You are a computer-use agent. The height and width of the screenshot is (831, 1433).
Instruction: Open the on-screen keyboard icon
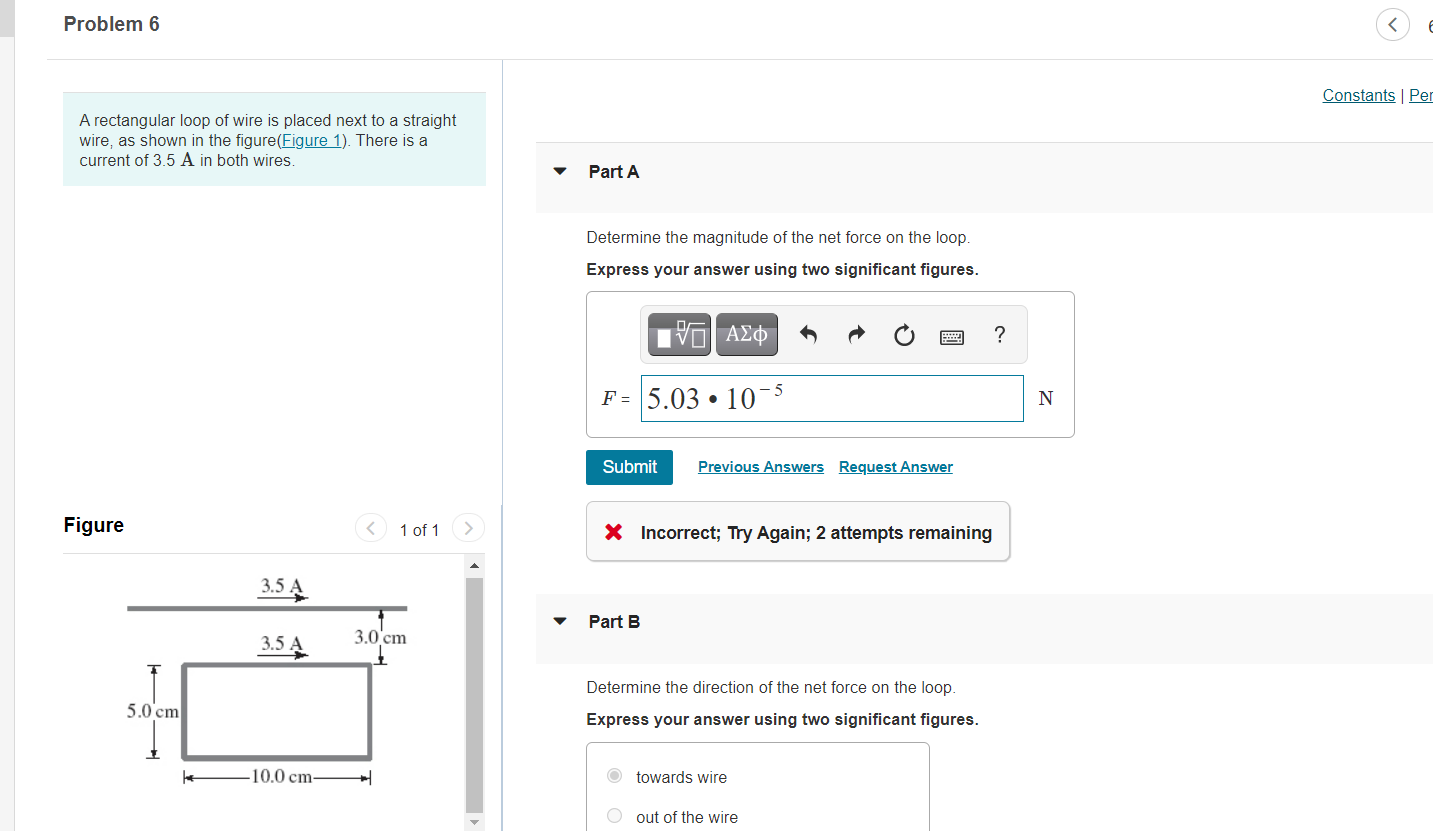pyautogui.click(x=951, y=334)
